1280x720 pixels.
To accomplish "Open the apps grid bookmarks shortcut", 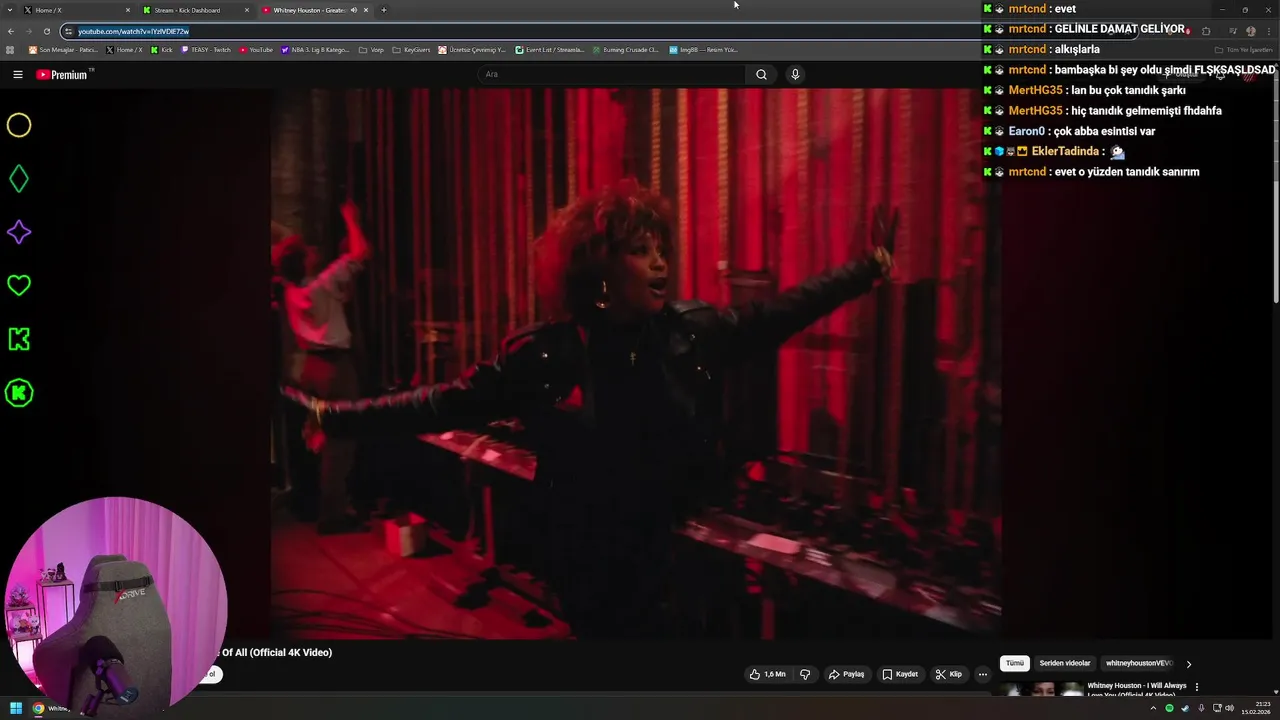I will point(11,49).
